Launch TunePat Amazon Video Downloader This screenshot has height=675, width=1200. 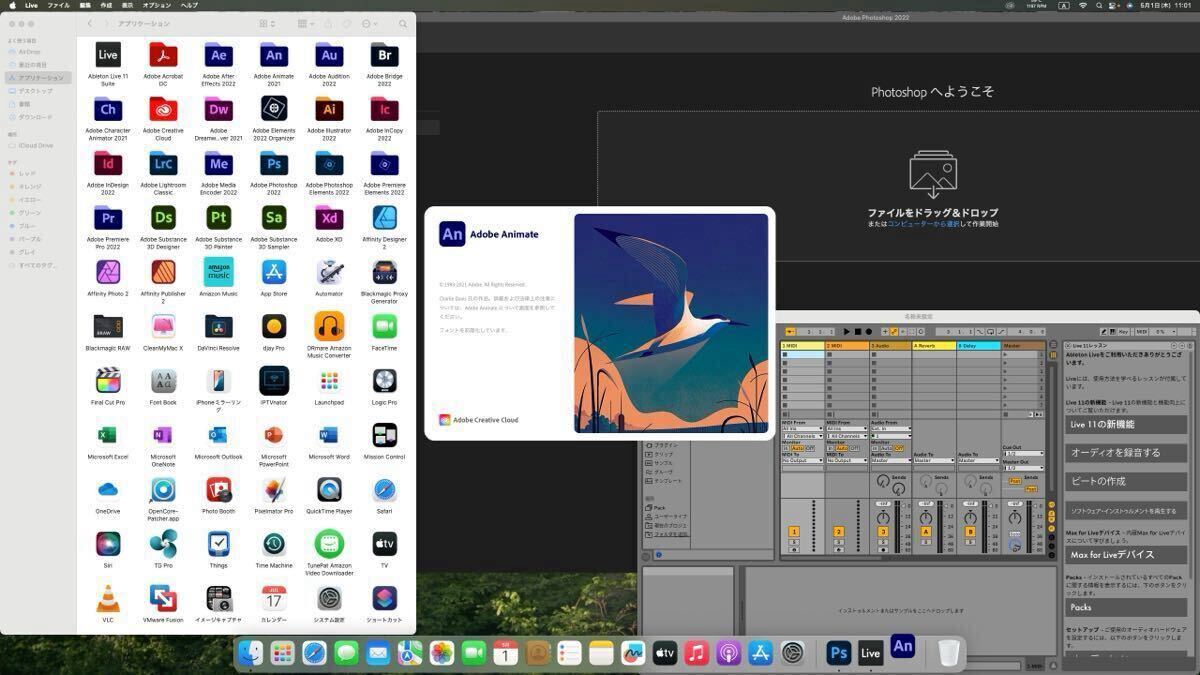[329, 543]
